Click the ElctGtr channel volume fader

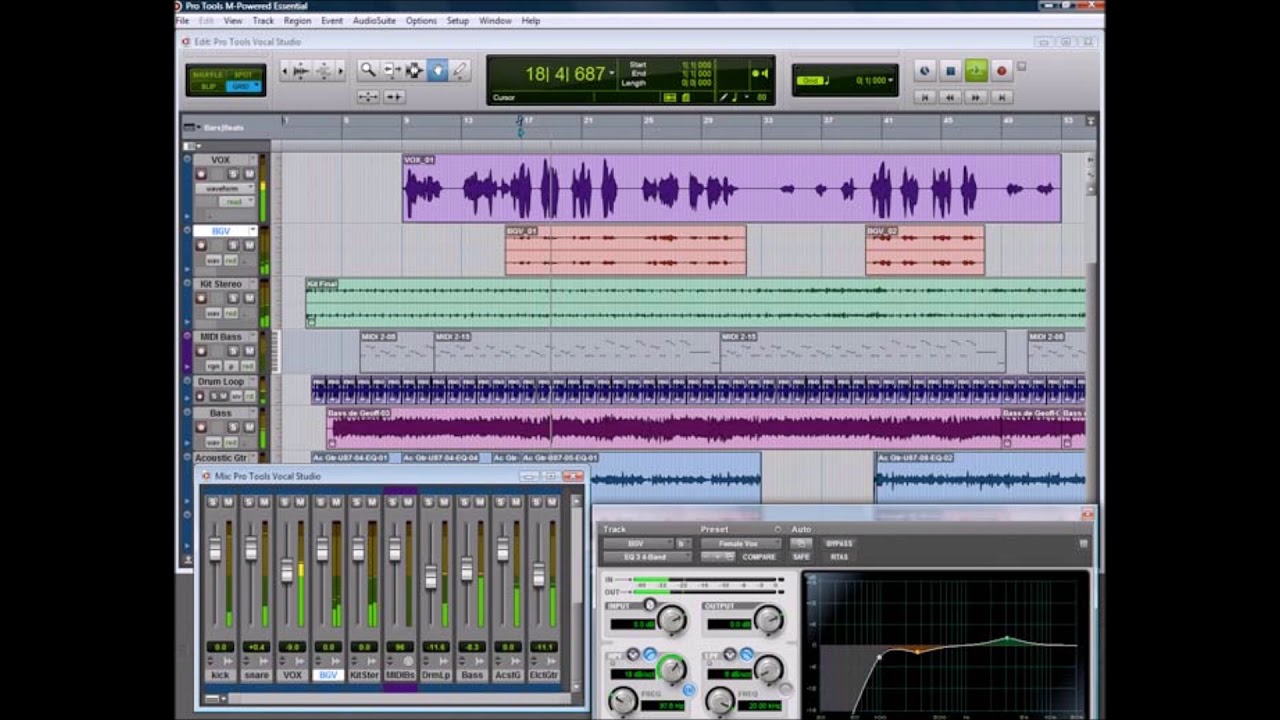tap(539, 575)
